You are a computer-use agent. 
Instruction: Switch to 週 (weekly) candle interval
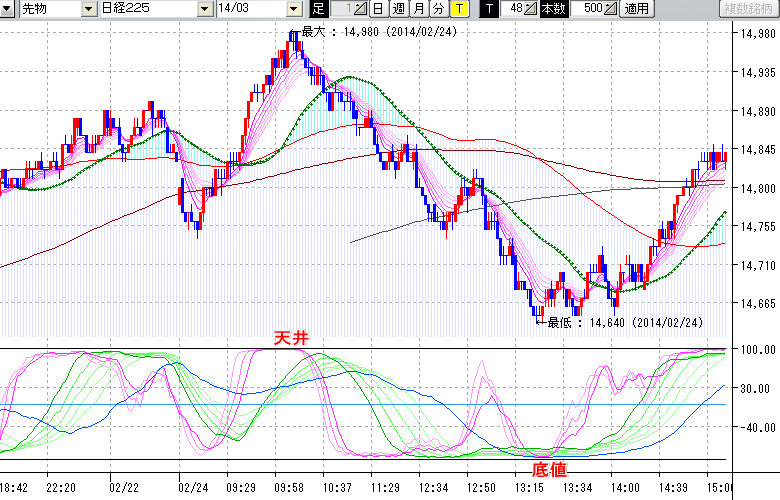(x=398, y=9)
